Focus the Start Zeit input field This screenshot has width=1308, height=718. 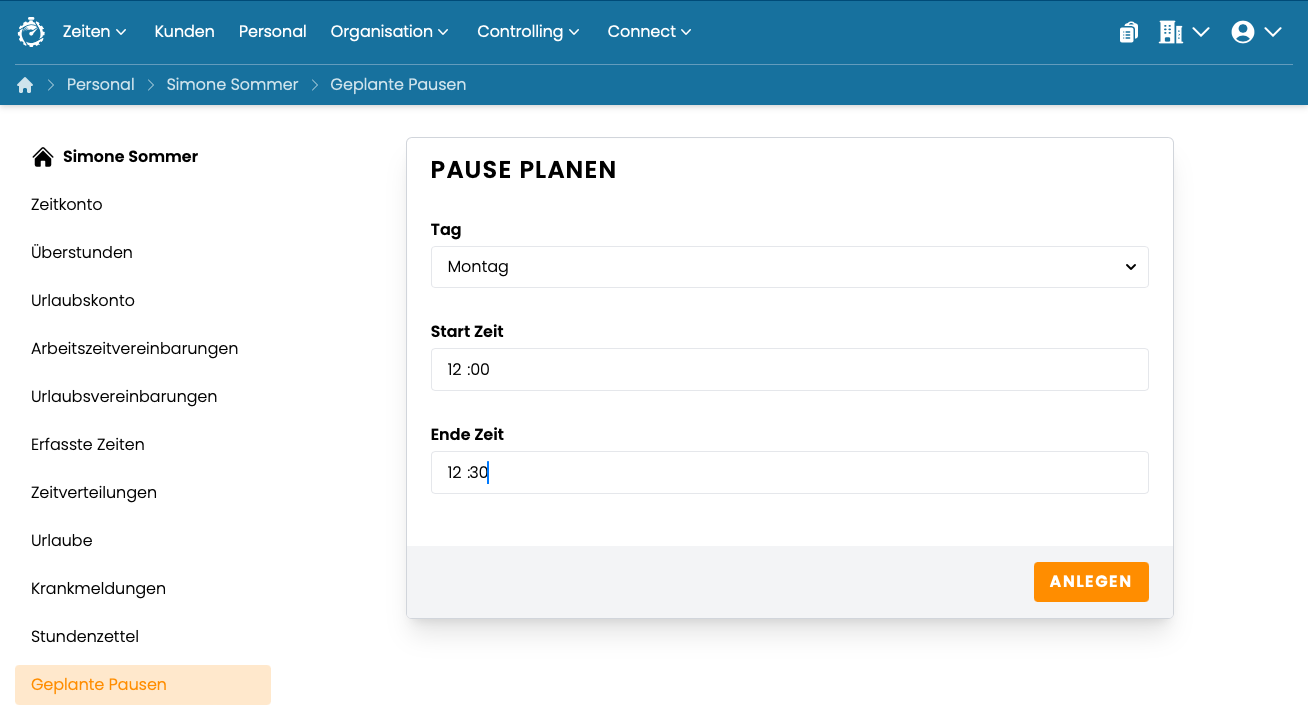(789, 370)
